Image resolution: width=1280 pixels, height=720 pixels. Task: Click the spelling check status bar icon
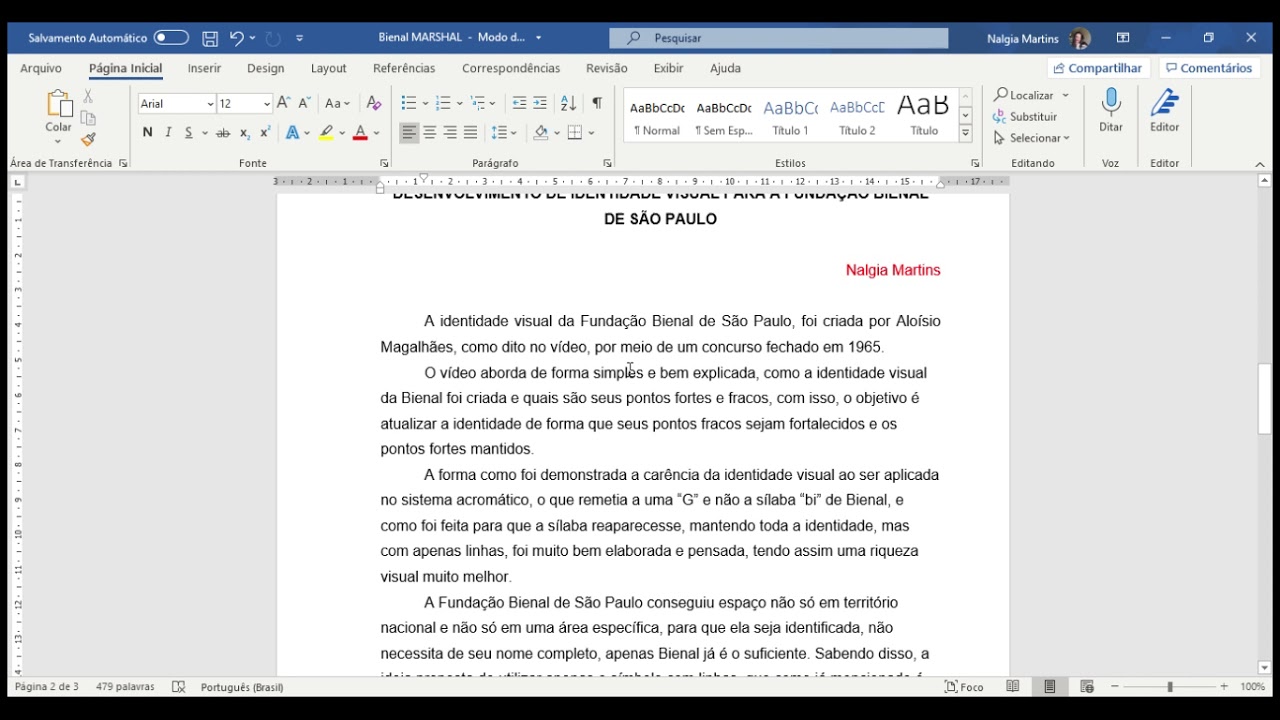[x=179, y=687]
